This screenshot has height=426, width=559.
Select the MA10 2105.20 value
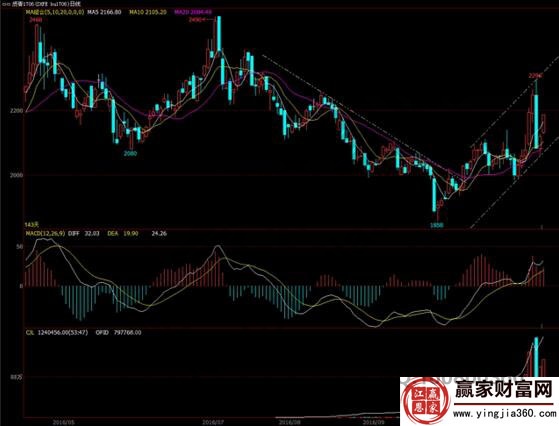tap(148, 12)
